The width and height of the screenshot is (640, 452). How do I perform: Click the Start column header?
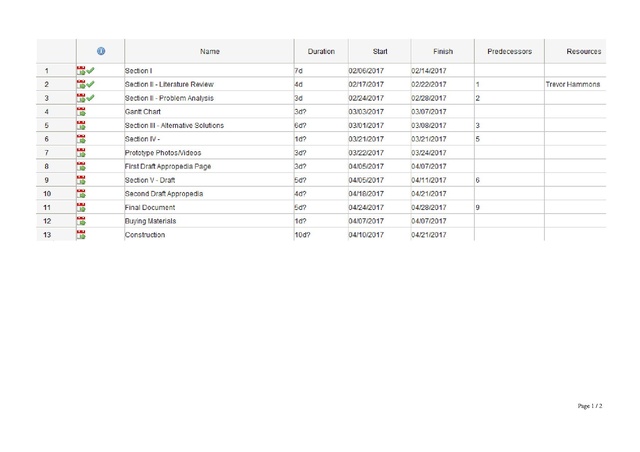coord(380,51)
